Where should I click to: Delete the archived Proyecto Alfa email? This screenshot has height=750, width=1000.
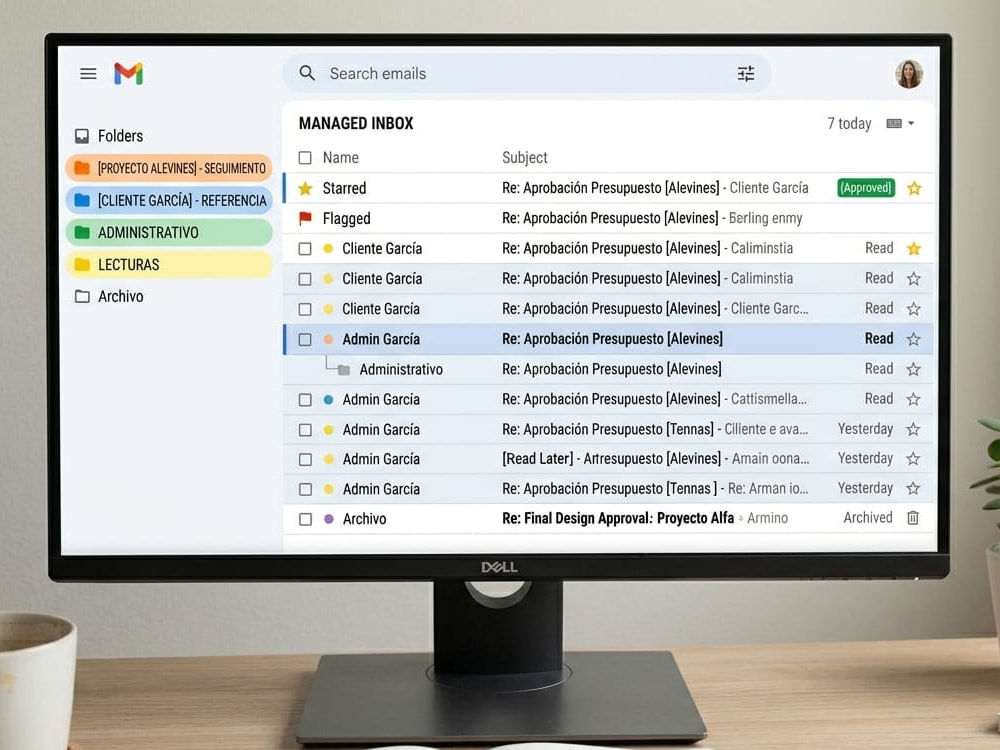(x=913, y=518)
